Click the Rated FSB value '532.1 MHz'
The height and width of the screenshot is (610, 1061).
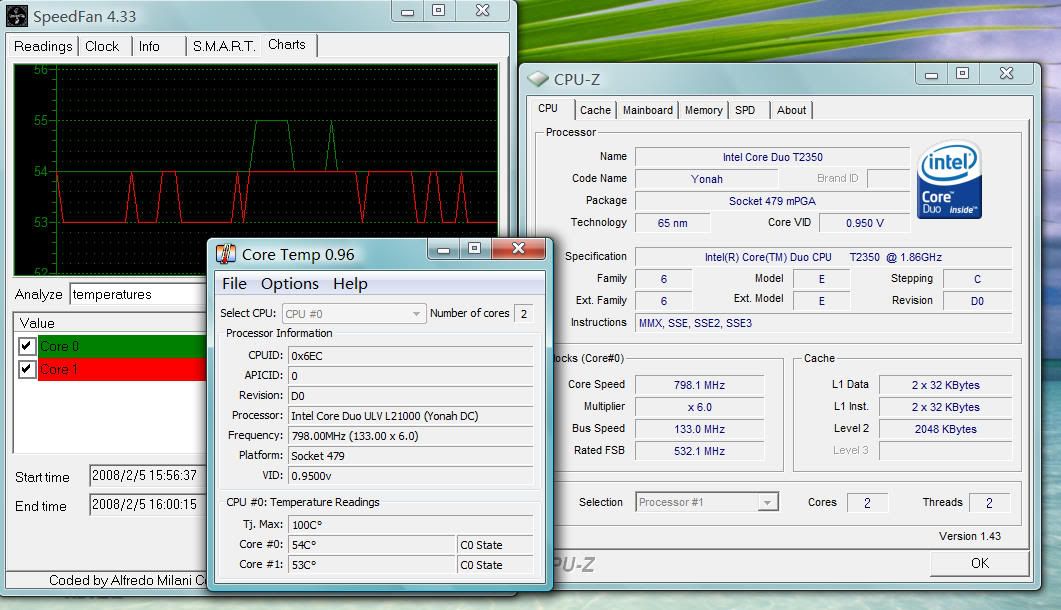699,451
